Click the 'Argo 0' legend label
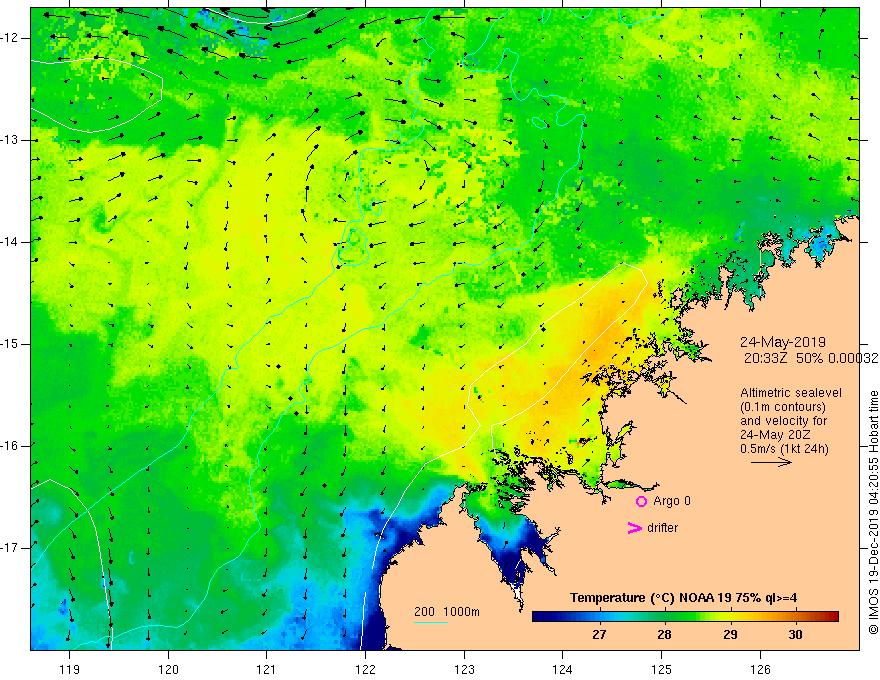The width and height of the screenshot is (880, 680). (x=672, y=500)
